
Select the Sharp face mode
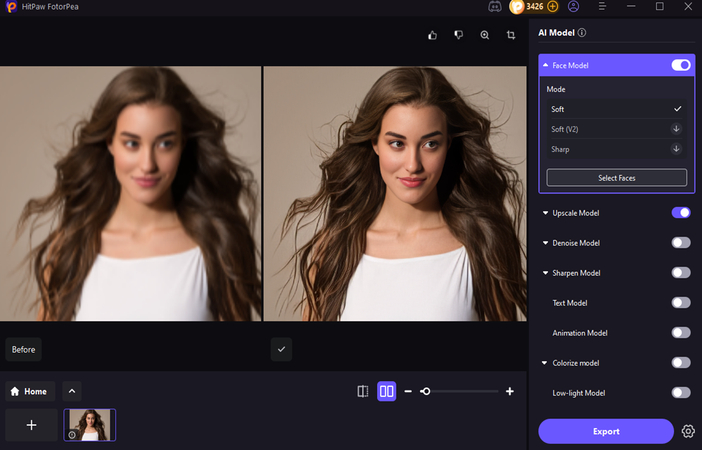(x=616, y=149)
